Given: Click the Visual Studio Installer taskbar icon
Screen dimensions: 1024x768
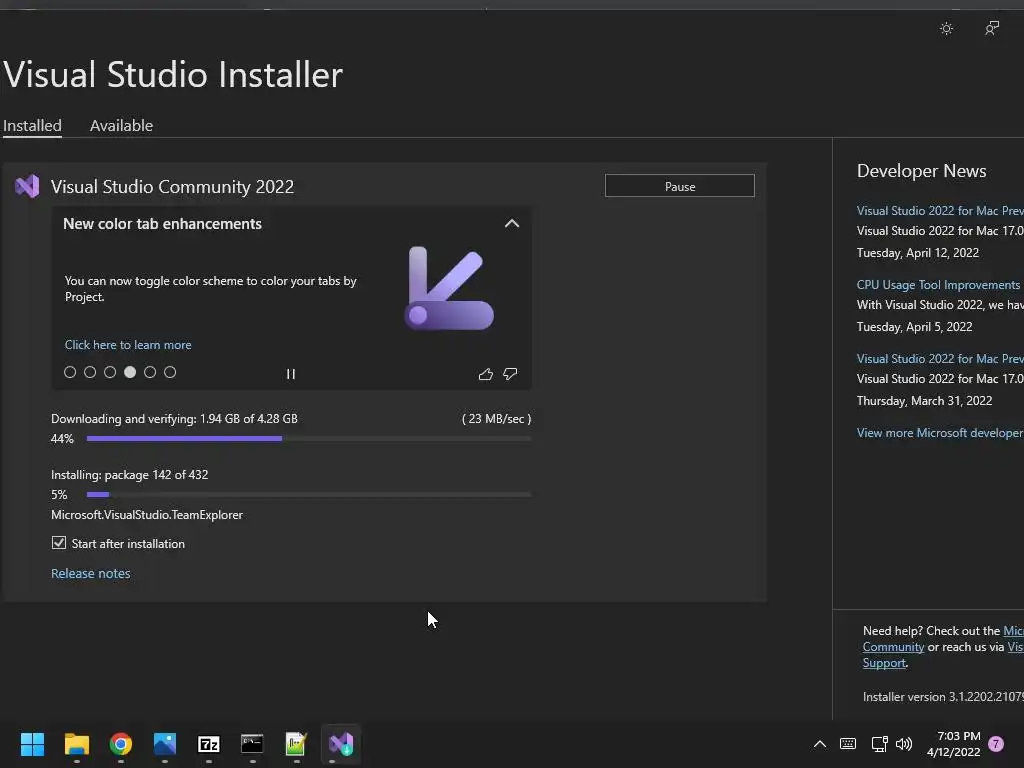Looking at the screenshot, I should 341,744.
